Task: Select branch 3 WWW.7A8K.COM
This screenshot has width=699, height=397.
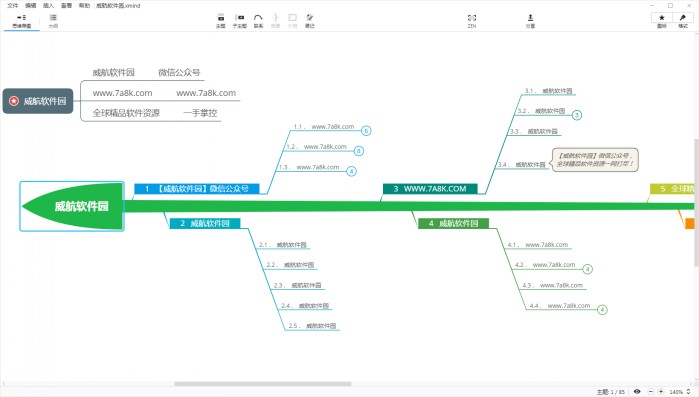Action: point(430,188)
